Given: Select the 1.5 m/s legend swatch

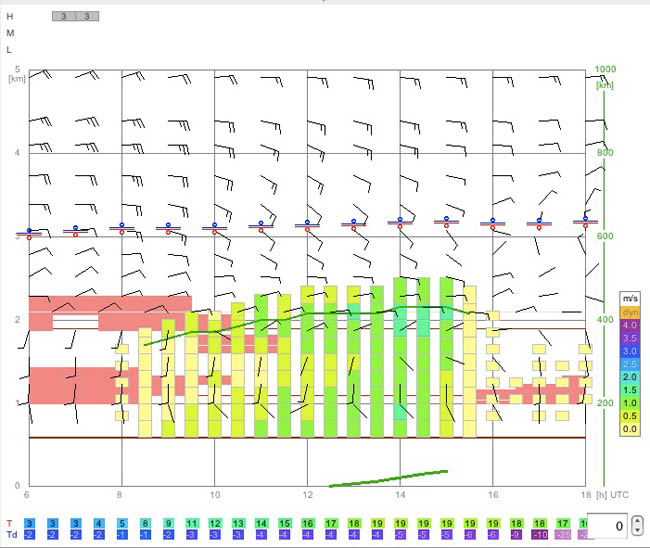Looking at the screenshot, I should (630, 390).
